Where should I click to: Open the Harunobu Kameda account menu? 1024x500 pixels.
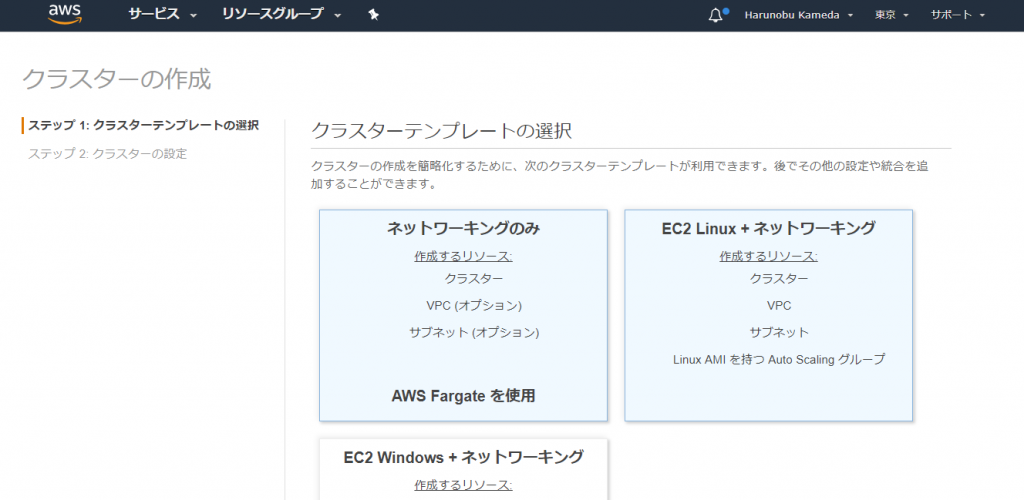click(799, 15)
